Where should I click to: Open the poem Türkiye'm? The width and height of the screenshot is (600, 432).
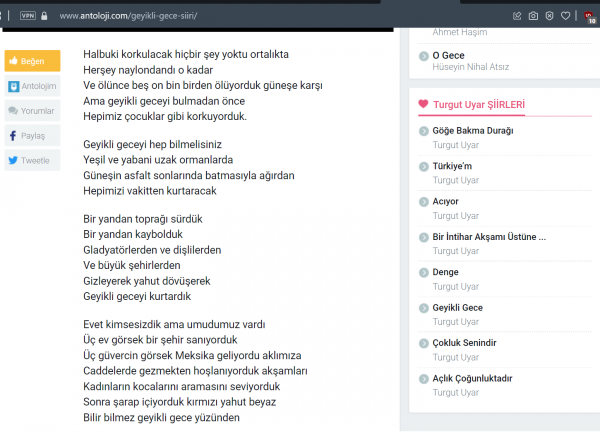point(452,166)
